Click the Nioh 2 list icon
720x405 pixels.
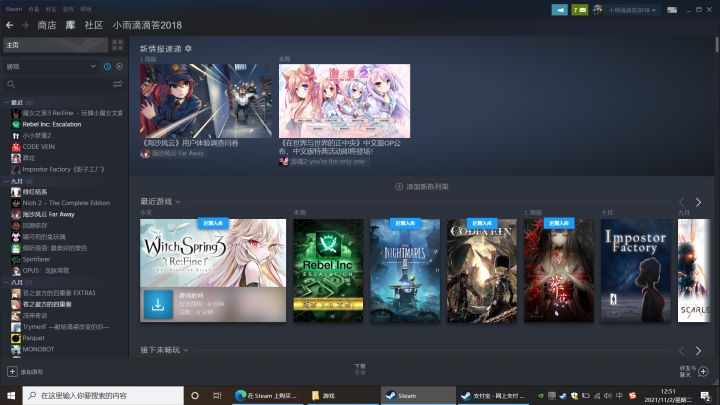tap(16, 203)
